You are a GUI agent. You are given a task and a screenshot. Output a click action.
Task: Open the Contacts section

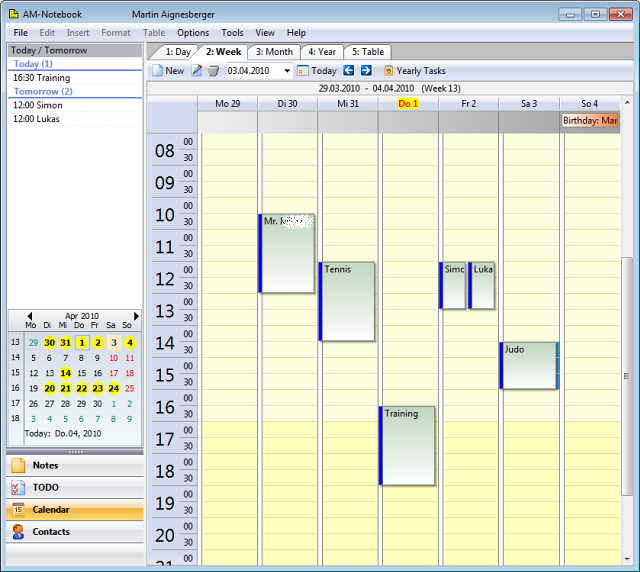click(75, 532)
